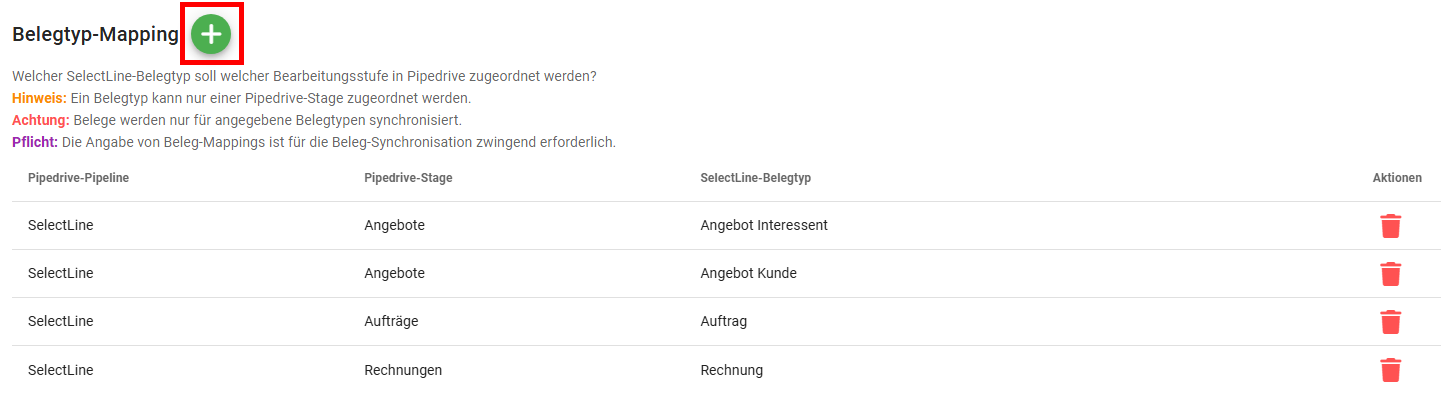Screen dimensions: 1441x405
Task: Click the Auftrag Belegtyp cell
Action: coord(724,322)
